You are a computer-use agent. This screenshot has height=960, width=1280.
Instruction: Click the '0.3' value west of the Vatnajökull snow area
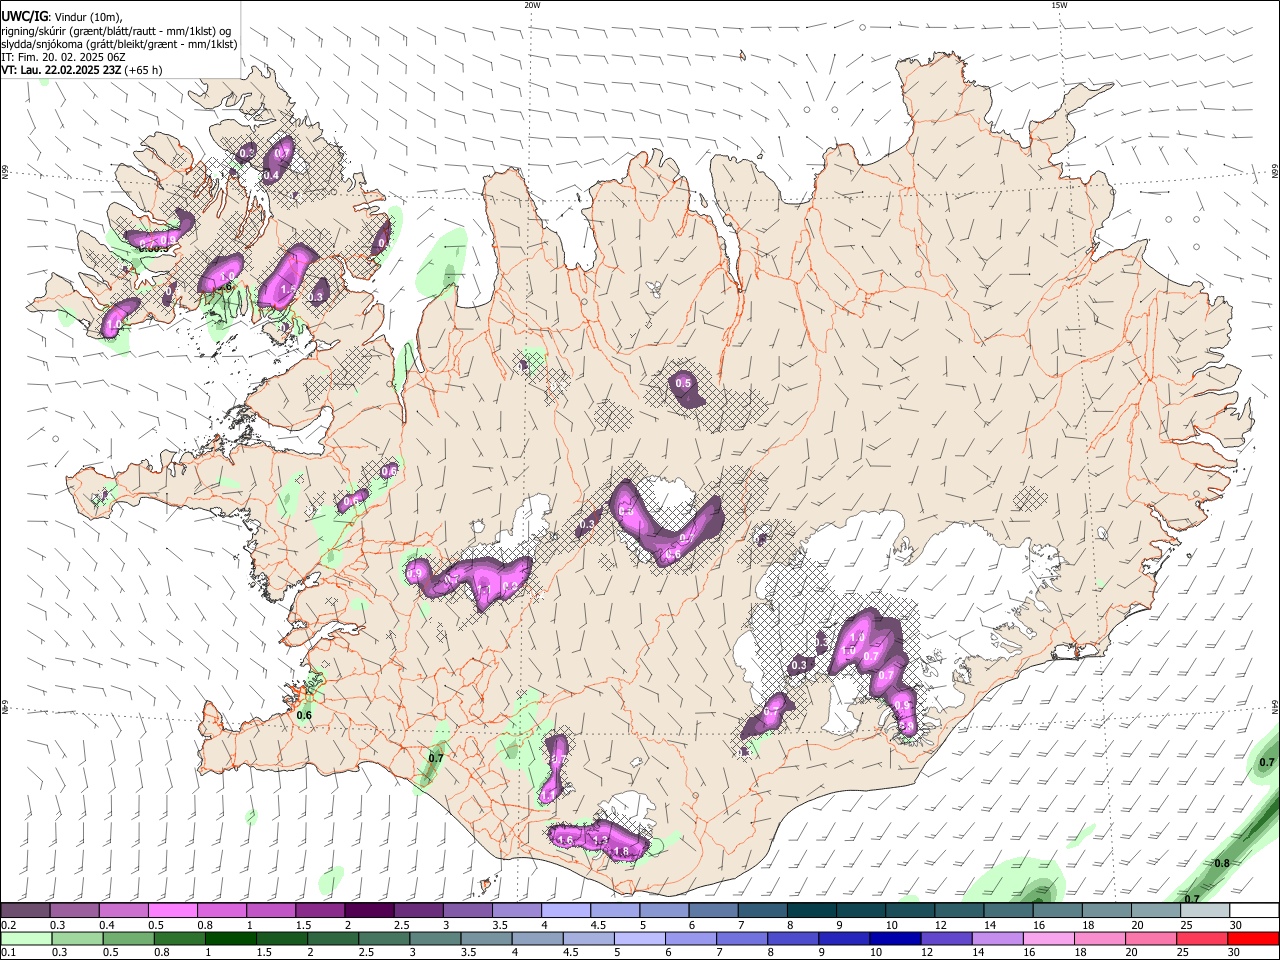799,665
